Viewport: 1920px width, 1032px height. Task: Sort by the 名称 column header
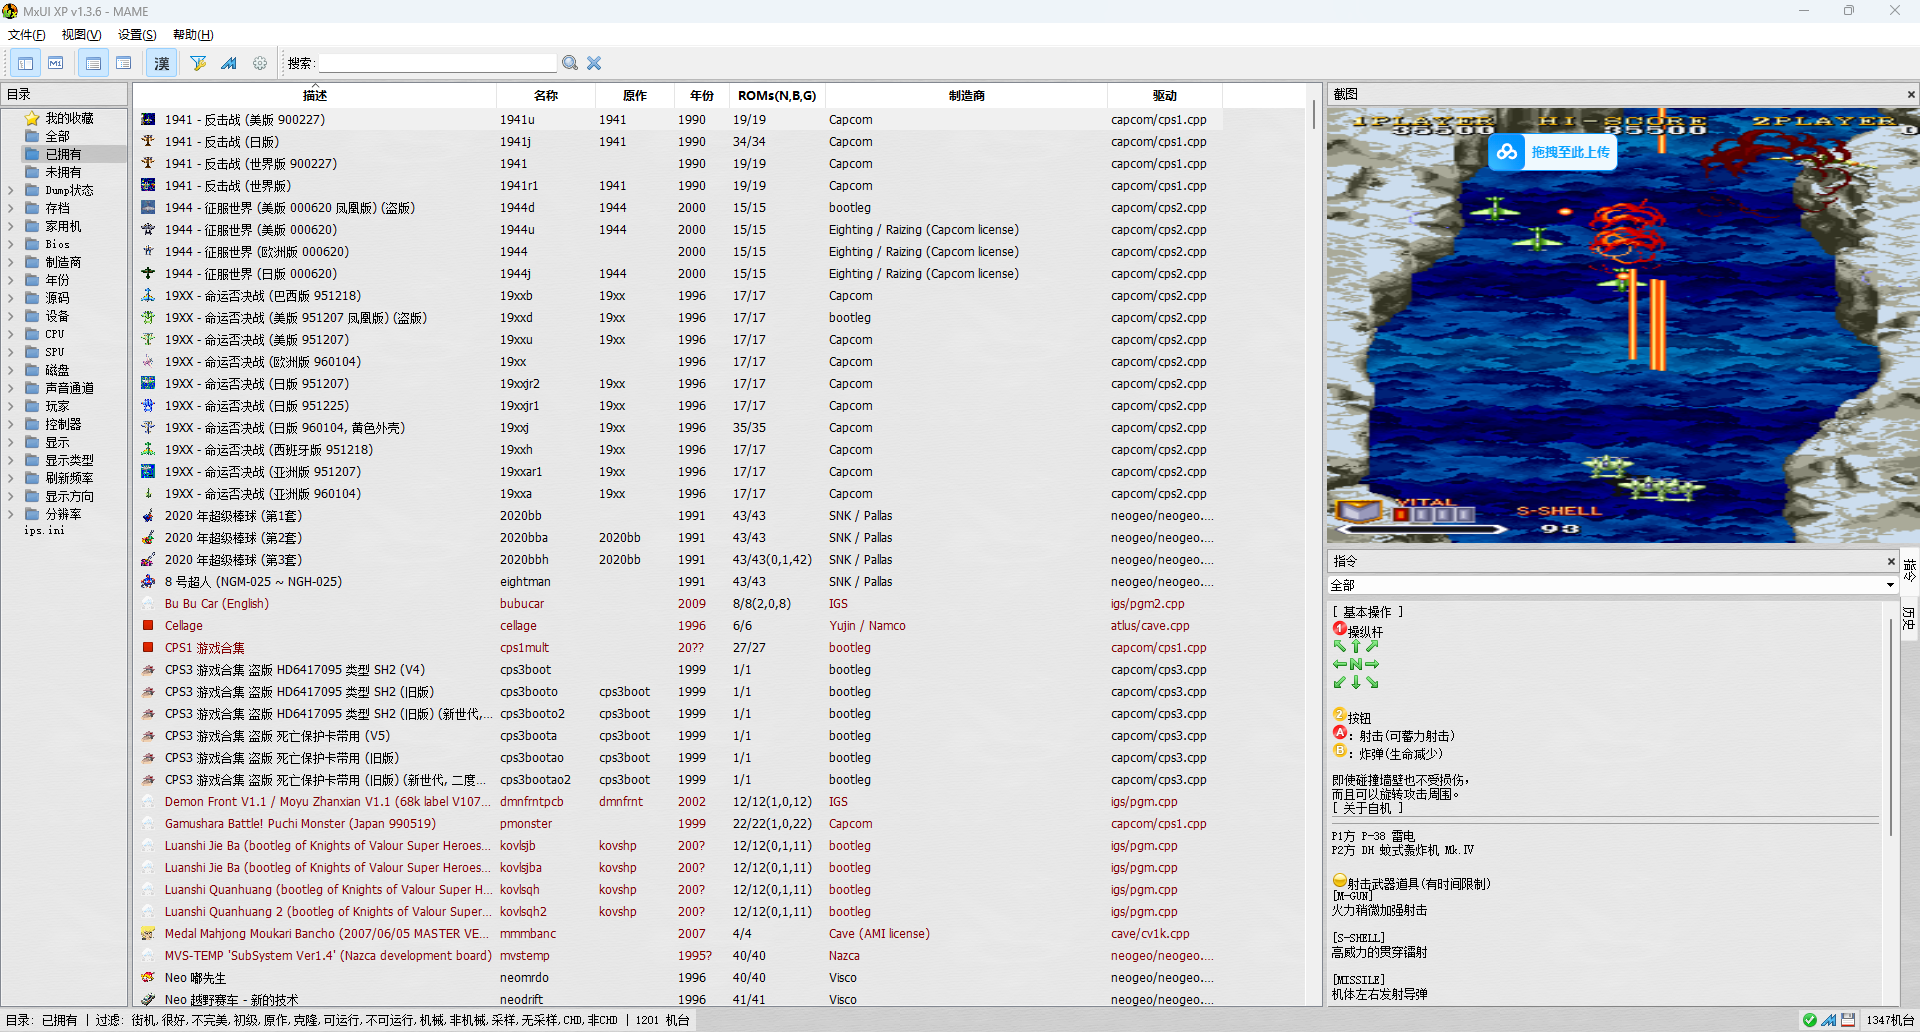pyautogui.click(x=546, y=96)
